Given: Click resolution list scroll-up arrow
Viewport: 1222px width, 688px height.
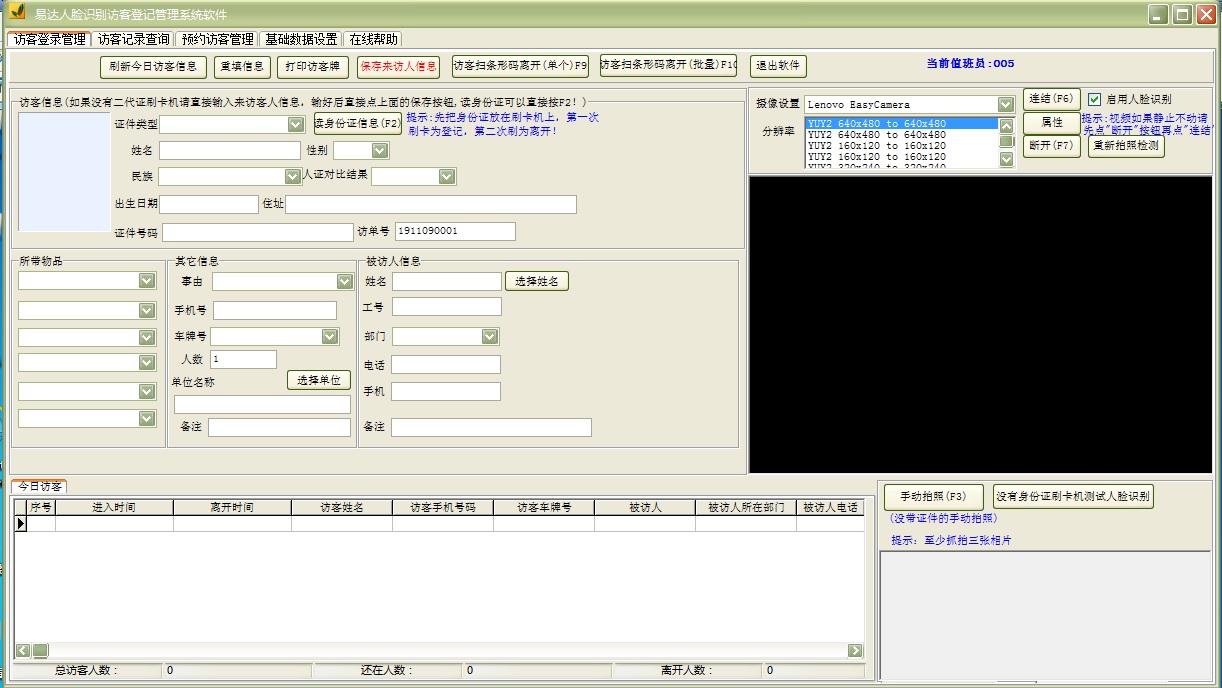Looking at the screenshot, I should click(x=1007, y=125).
